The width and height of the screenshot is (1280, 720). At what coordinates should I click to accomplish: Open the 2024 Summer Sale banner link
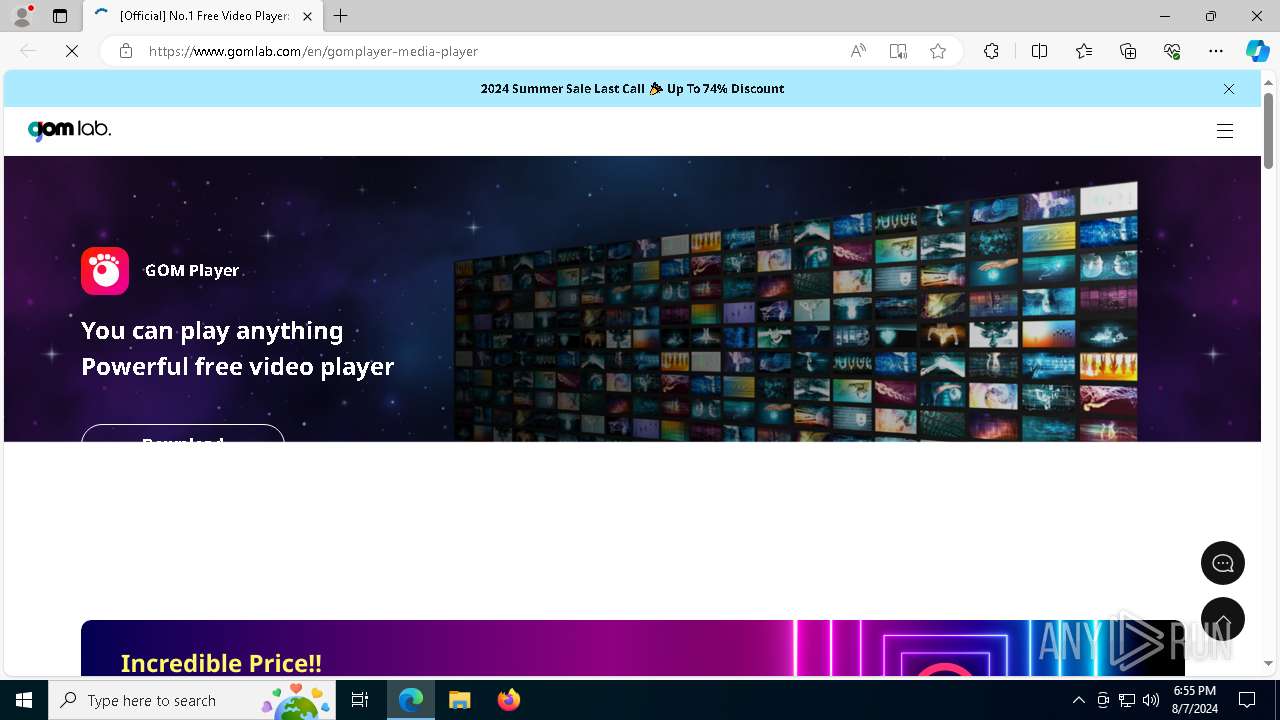pos(632,89)
